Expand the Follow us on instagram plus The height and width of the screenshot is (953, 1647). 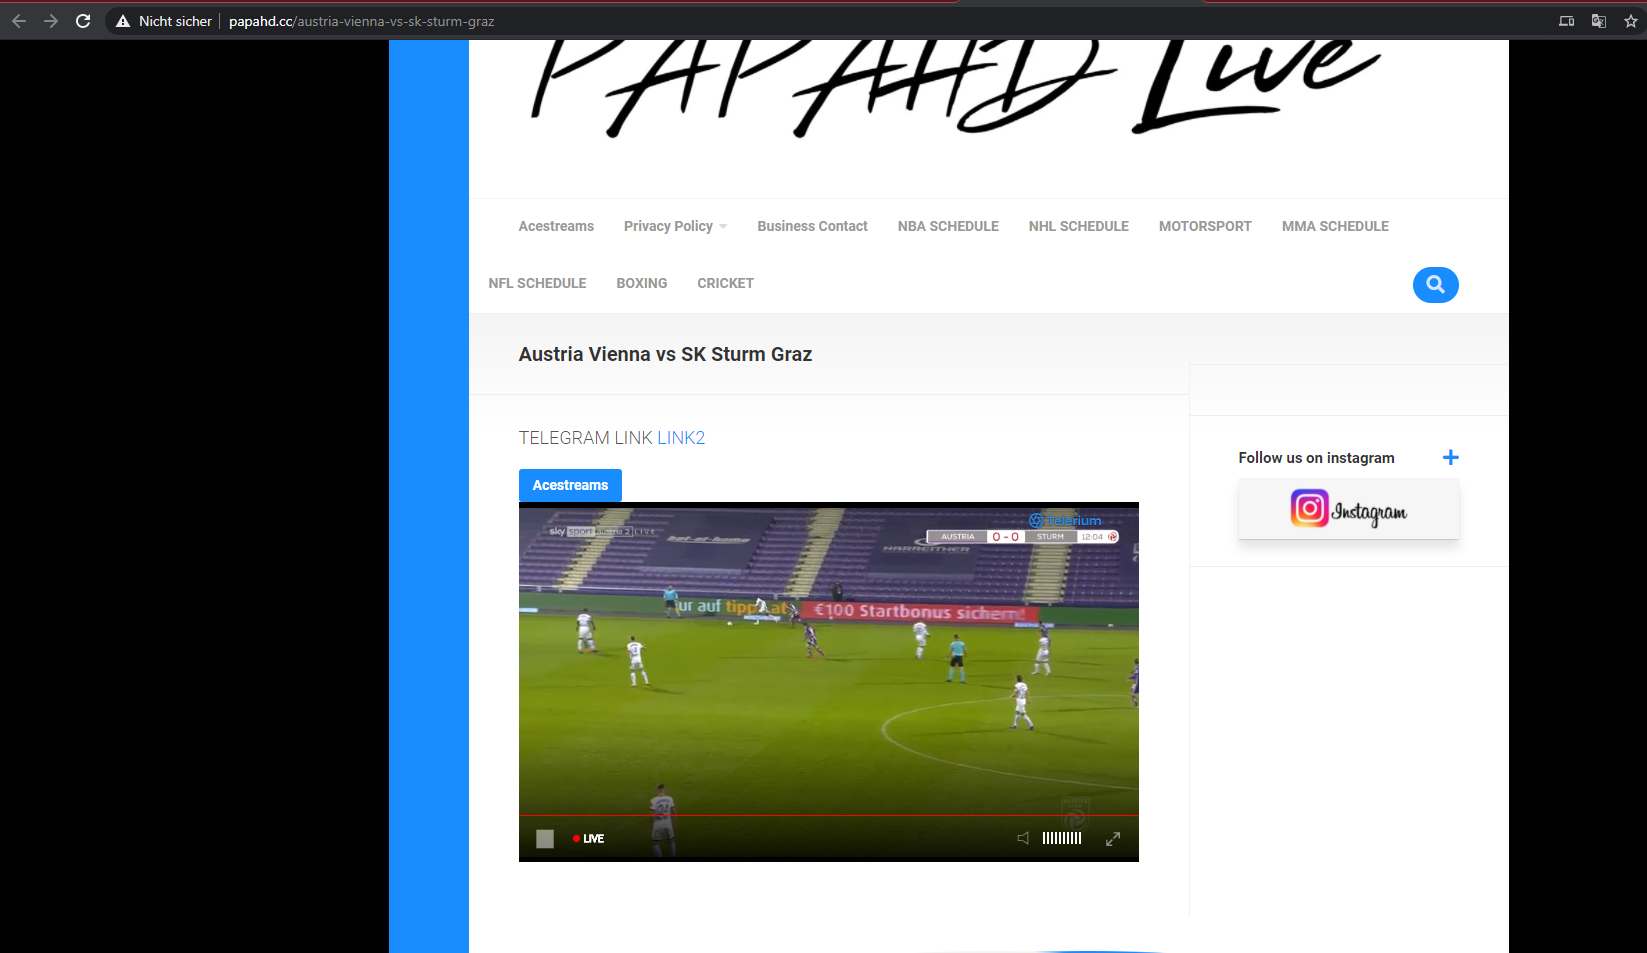pos(1450,457)
